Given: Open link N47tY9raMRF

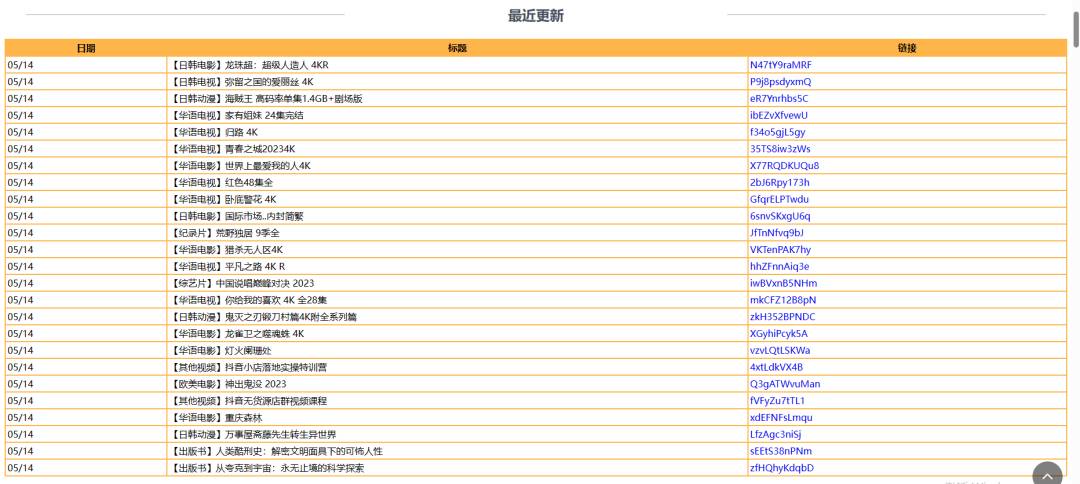Looking at the screenshot, I should [x=780, y=65].
